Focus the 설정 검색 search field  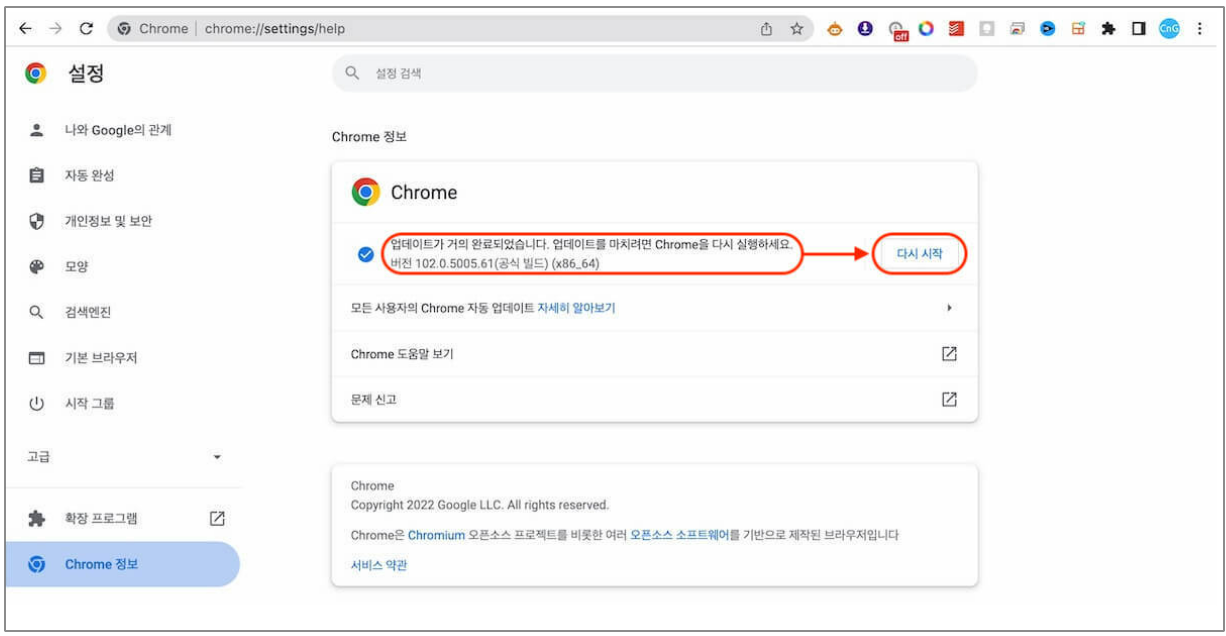pyautogui.click(x=654, y=73)
